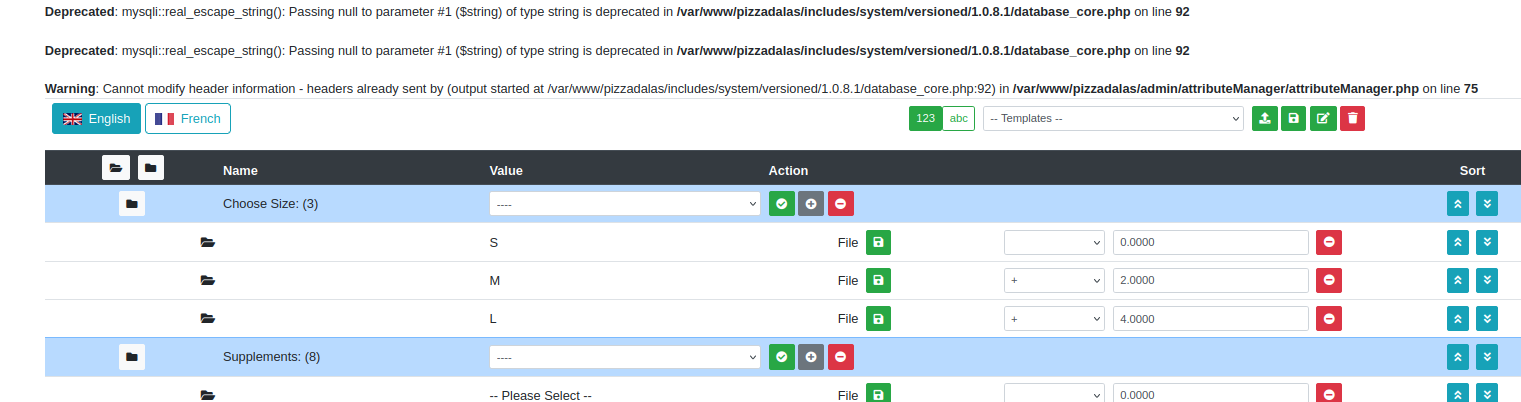Click the open-all folders button in header
This screenshot has width=1521, height=402.
pyautogui.click(x=115, y=168)
